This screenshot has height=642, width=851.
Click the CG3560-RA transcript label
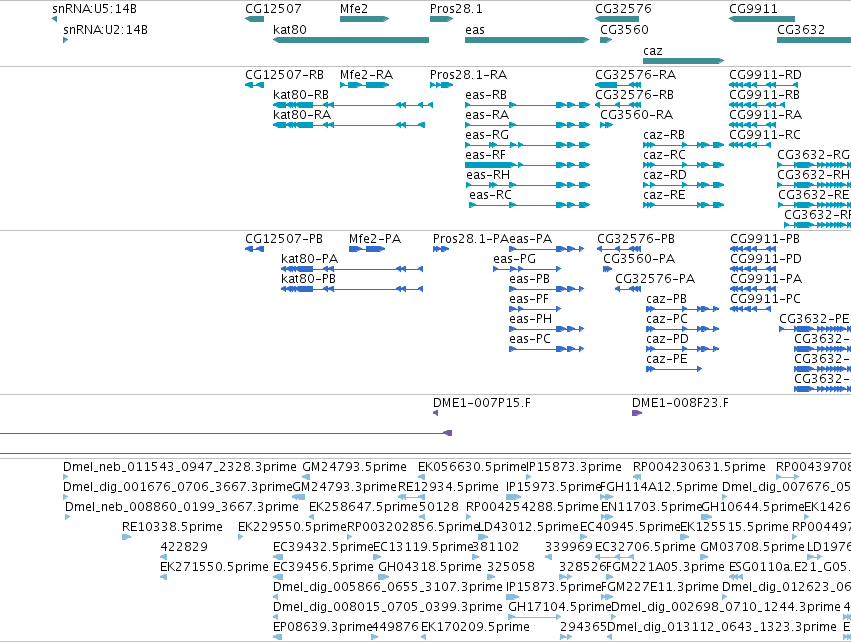pyautogui.click(x=637, y=115)
